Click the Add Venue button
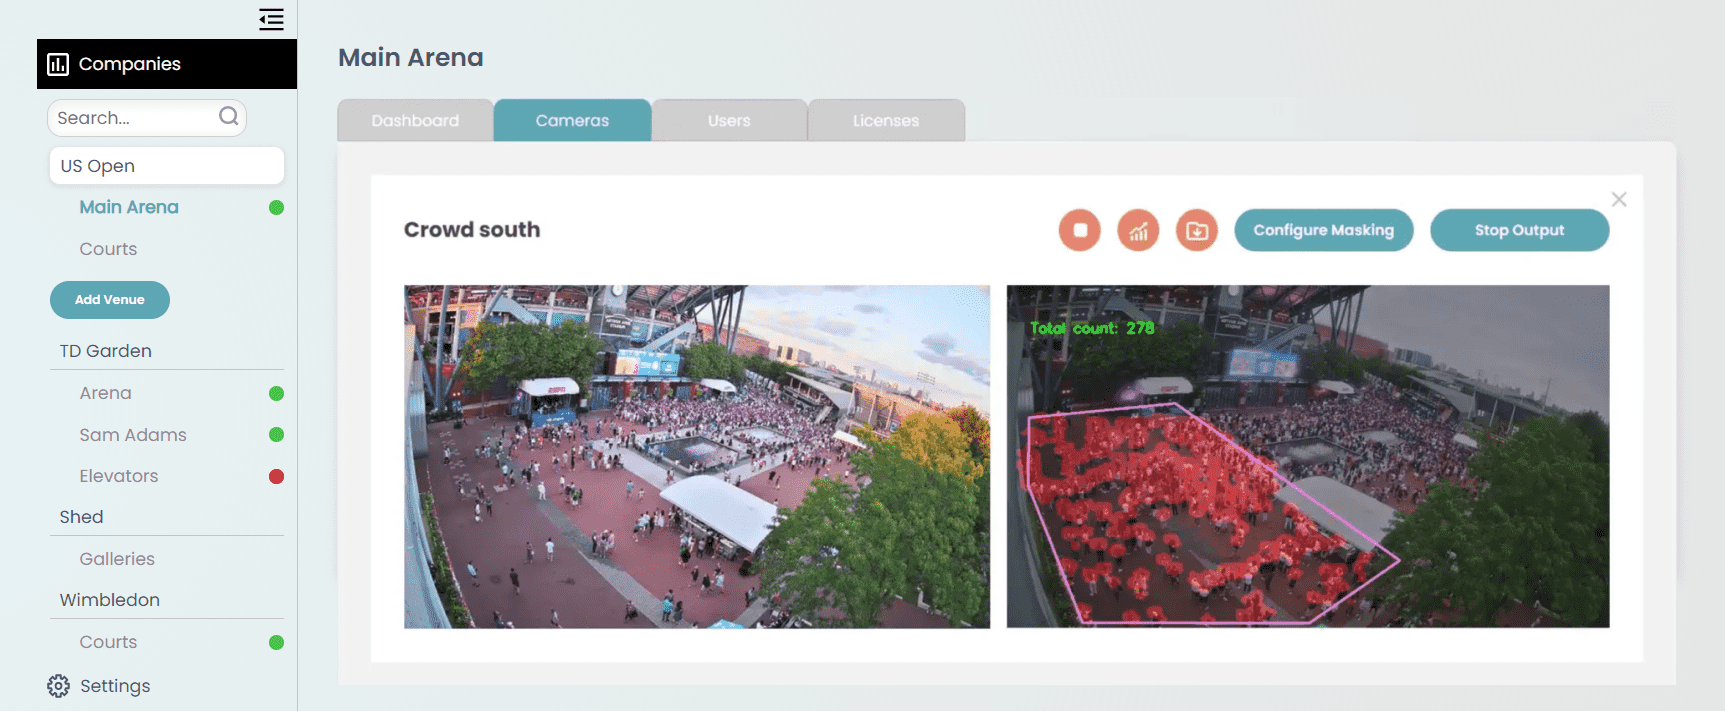Viewport: 1725px width, 711px height. [x=110, y=300]
